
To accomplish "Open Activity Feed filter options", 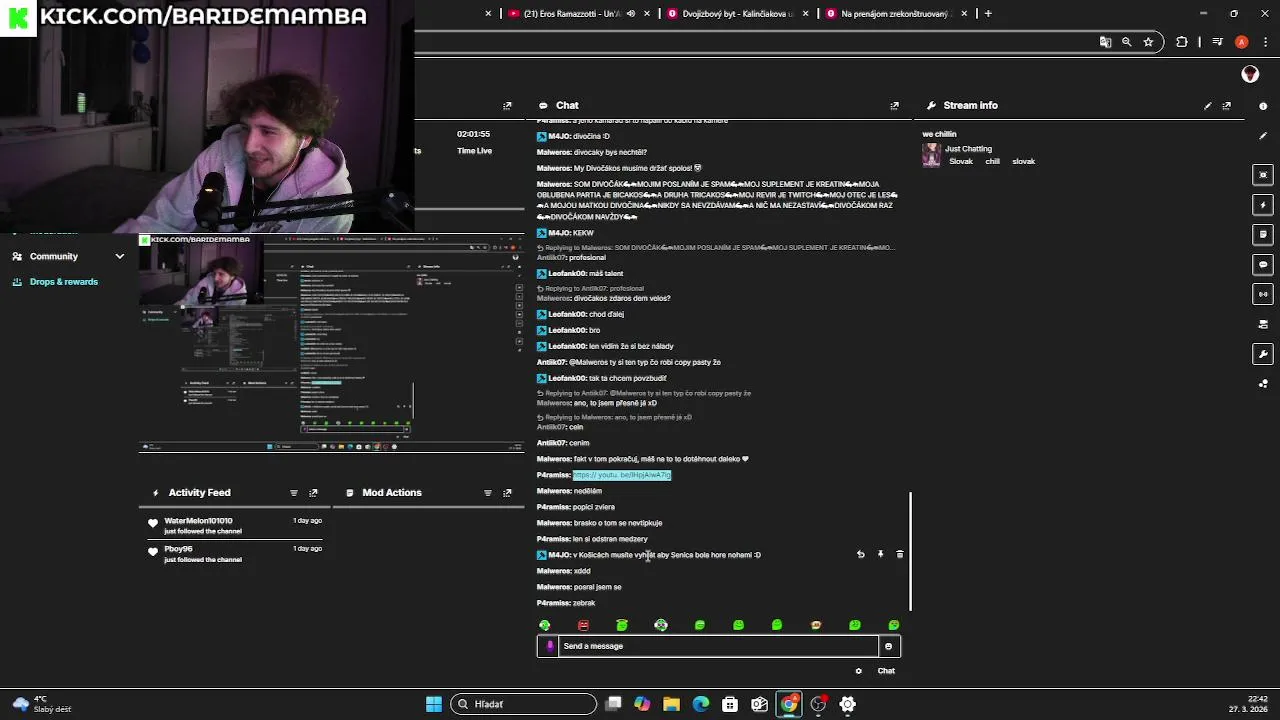I will (293, 493).
